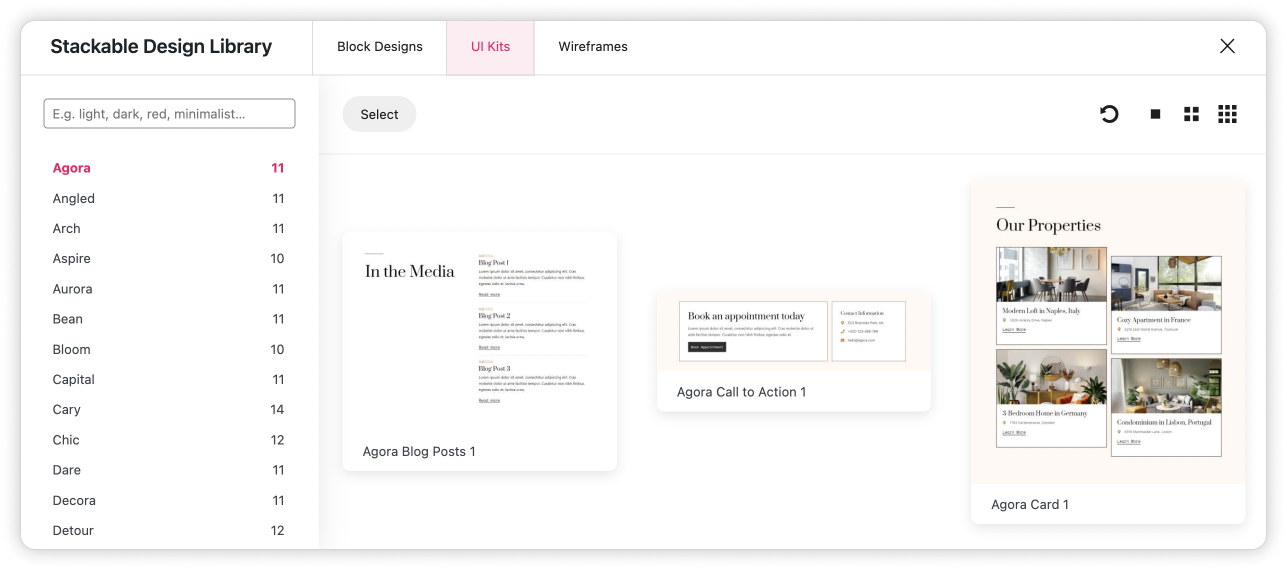Select the Bean UI kit
Screen dimensions: 1287x570
(169, 319)
